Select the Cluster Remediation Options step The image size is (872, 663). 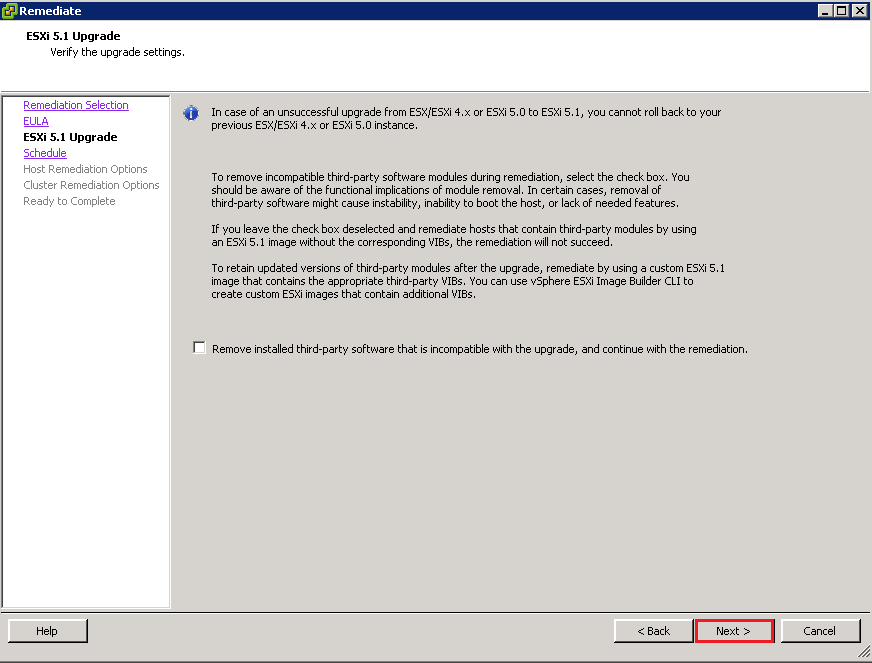click(x=91, y=185)
